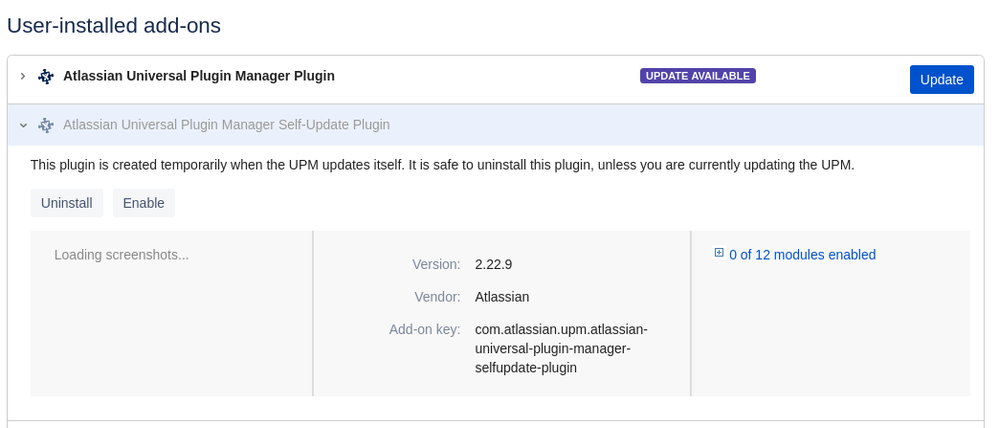The height and width of the screenshot is (428, 999).
Task: Click the UPDATE AVAILABLE badge
Action: pos(698,76)
